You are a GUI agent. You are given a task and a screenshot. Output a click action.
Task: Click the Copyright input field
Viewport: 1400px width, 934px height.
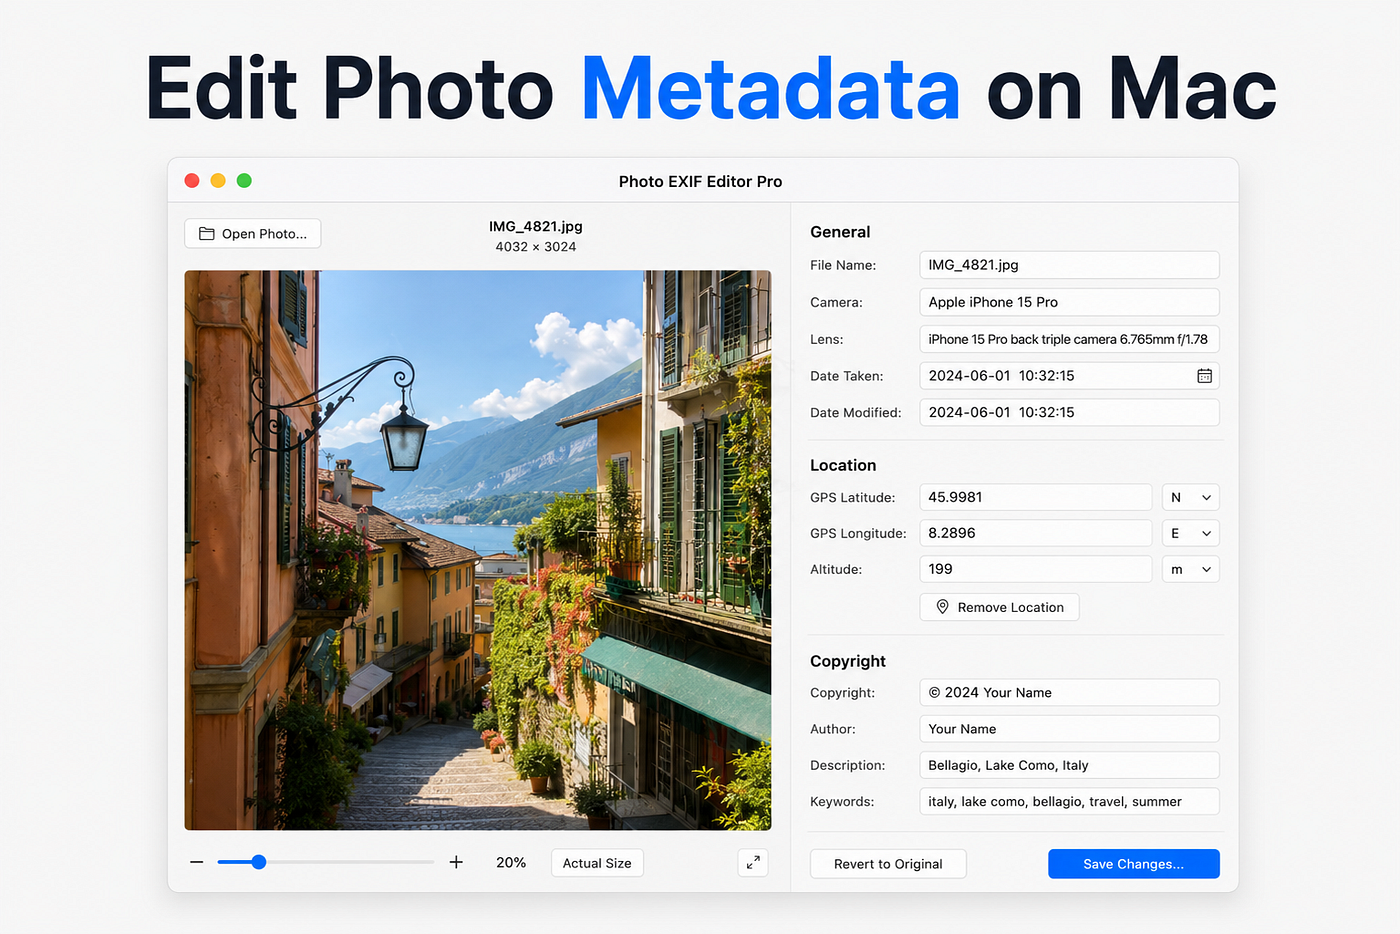click(x=1069, y=692)
